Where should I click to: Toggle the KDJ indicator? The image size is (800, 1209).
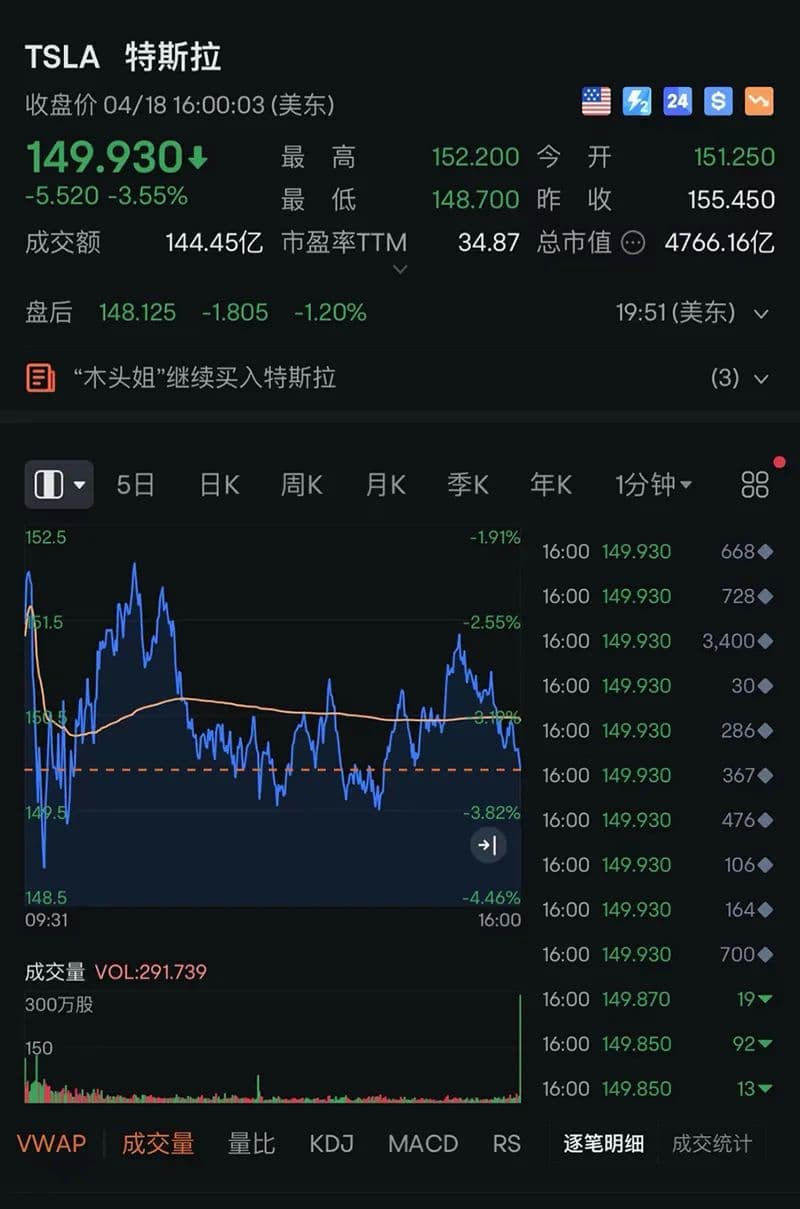(x=332, y=1143)
